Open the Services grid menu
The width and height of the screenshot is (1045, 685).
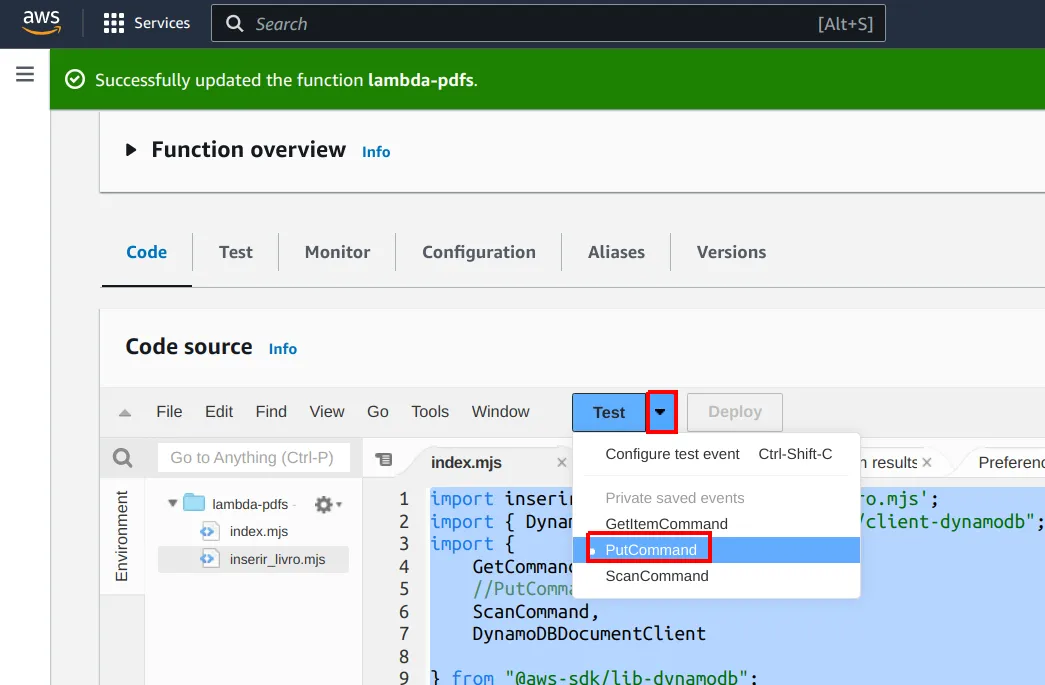coord(147,23)
